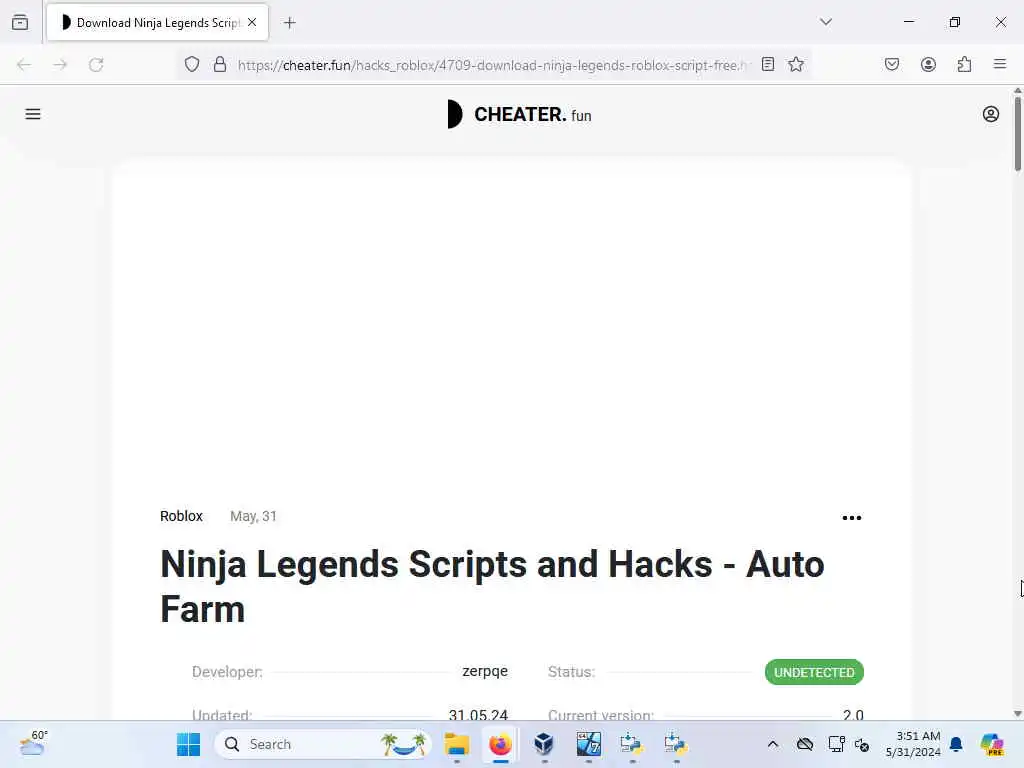Click the developer name zerpqe
Screen dimensions: 1024x768
pyautogui.click(x=485, y=671)
